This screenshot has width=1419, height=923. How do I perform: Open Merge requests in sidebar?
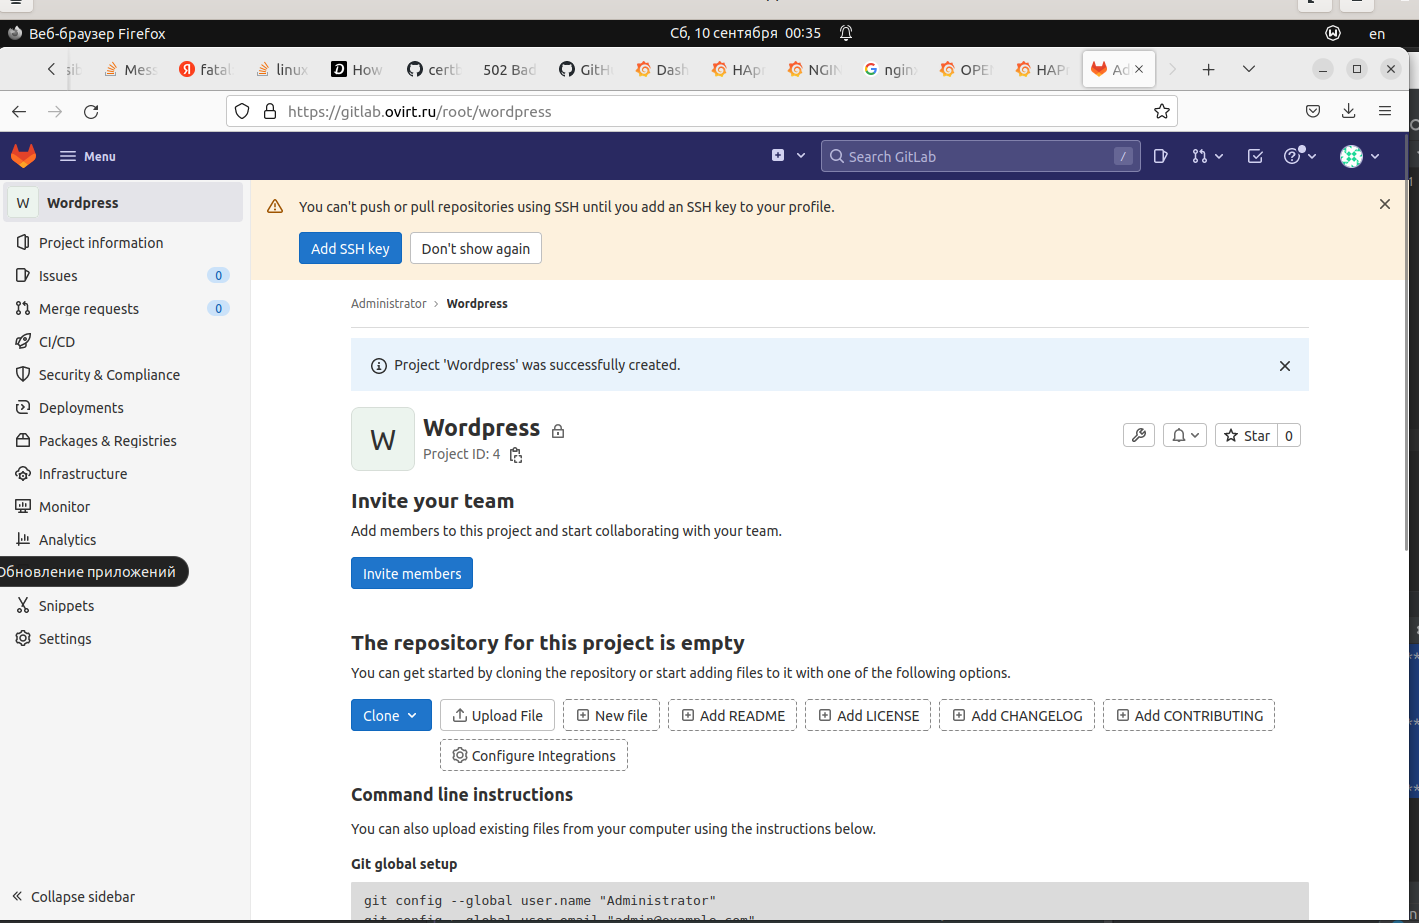(122, 308)
